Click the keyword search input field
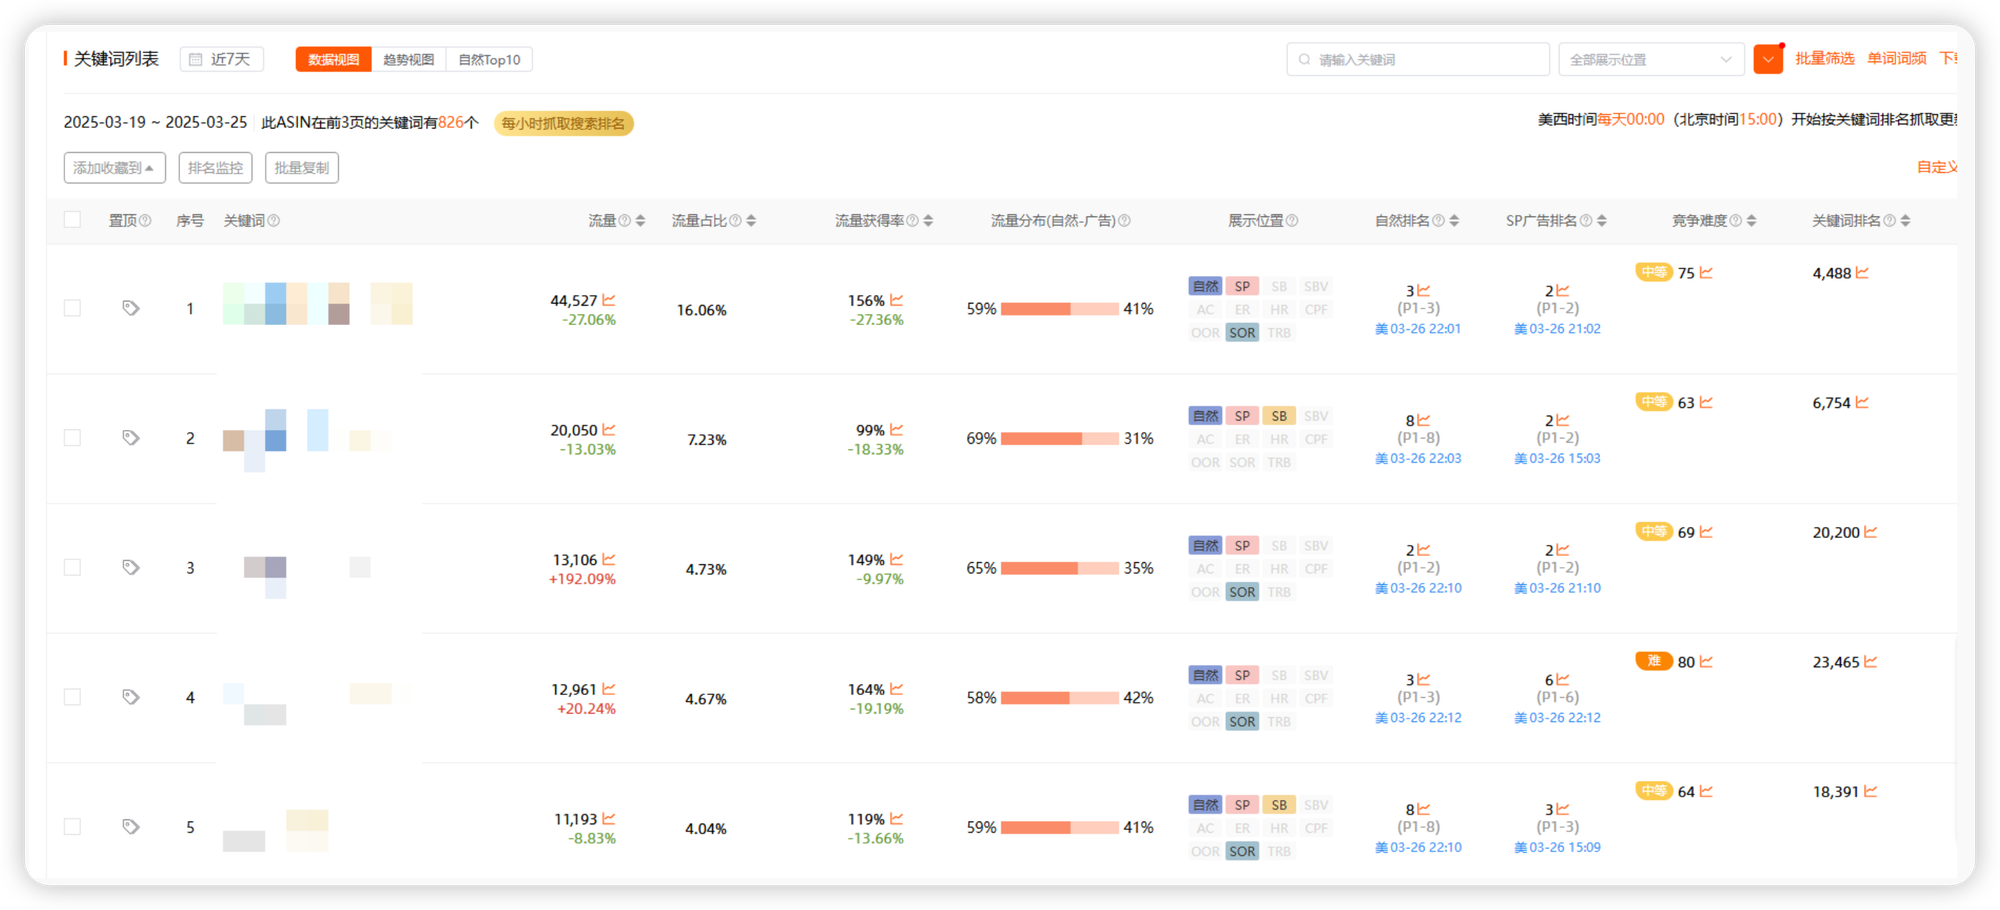 click(1417, 59)
